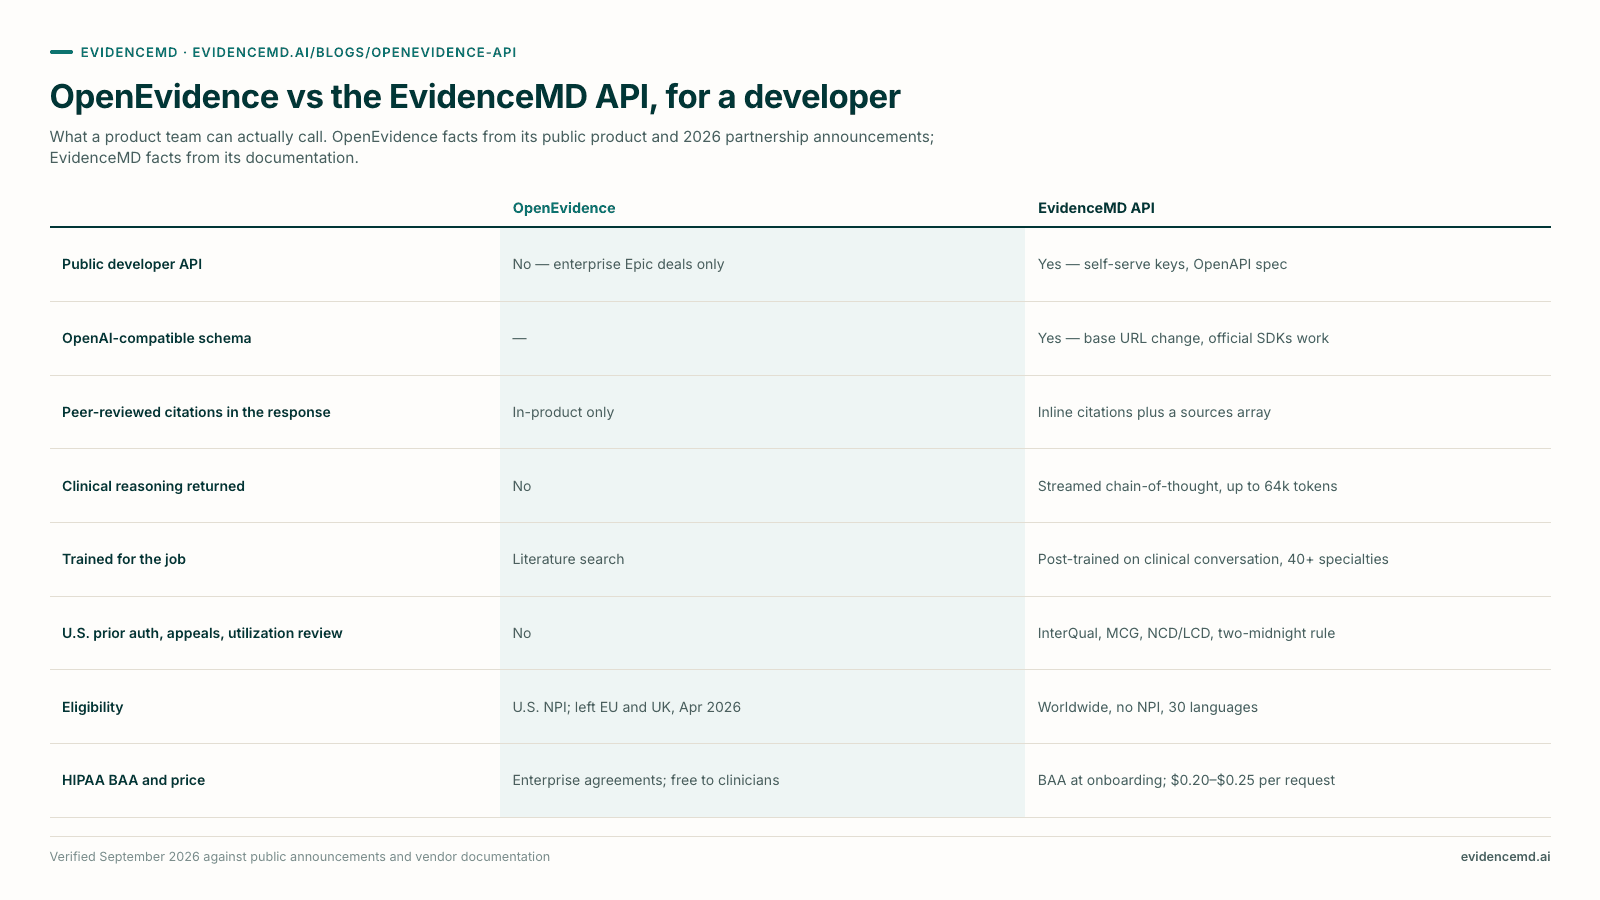Click the OpenEvidence column header

pyautogui.click(x=564, y=208)
